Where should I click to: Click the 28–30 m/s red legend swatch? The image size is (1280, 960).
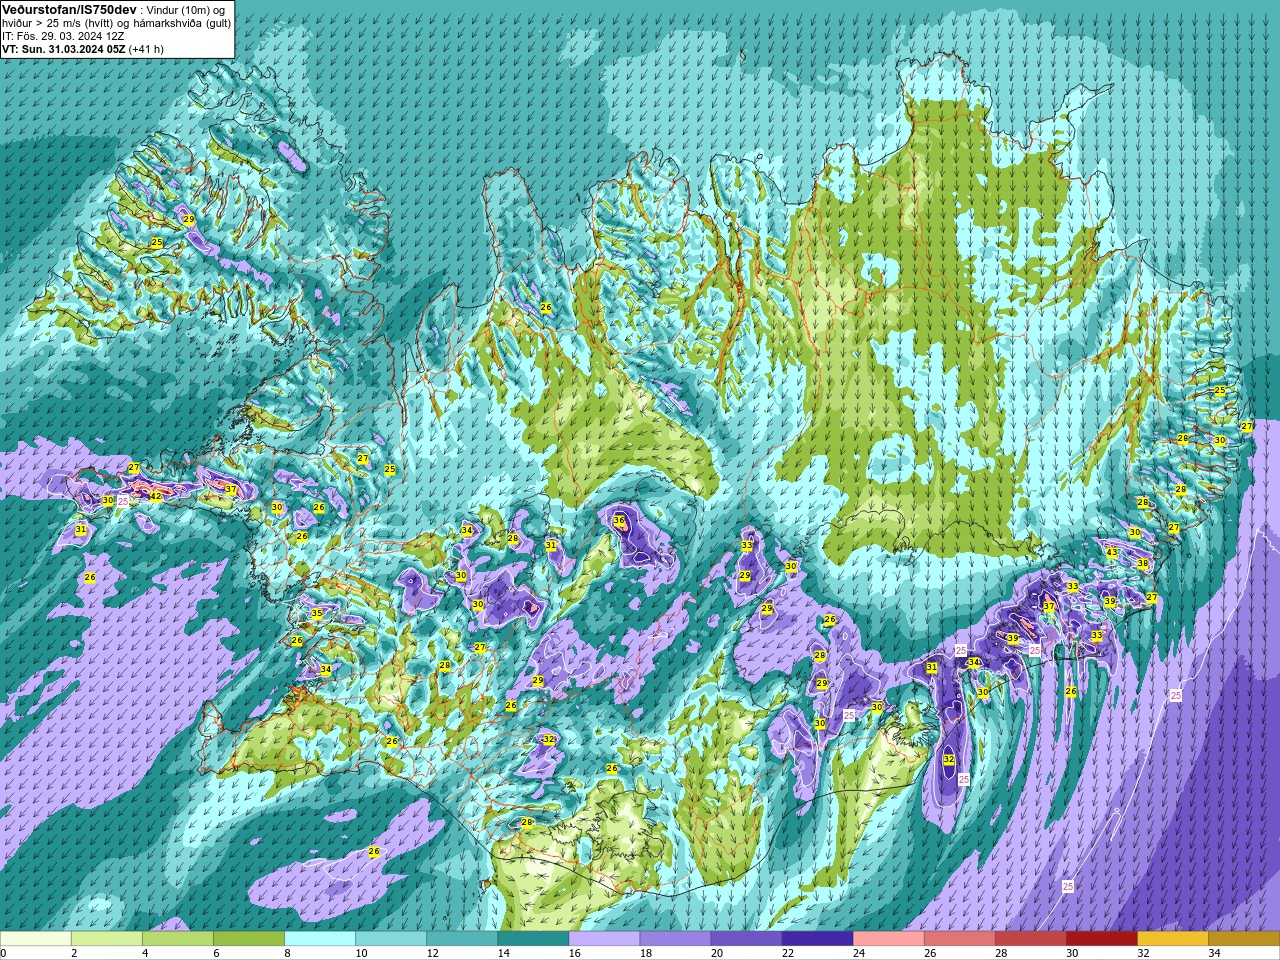(1030, 939)
